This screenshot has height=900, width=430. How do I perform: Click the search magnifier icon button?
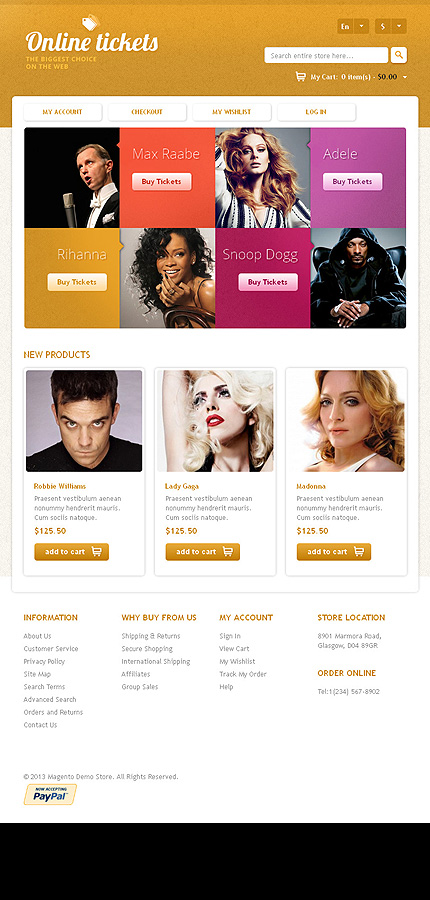click(399, 55)
